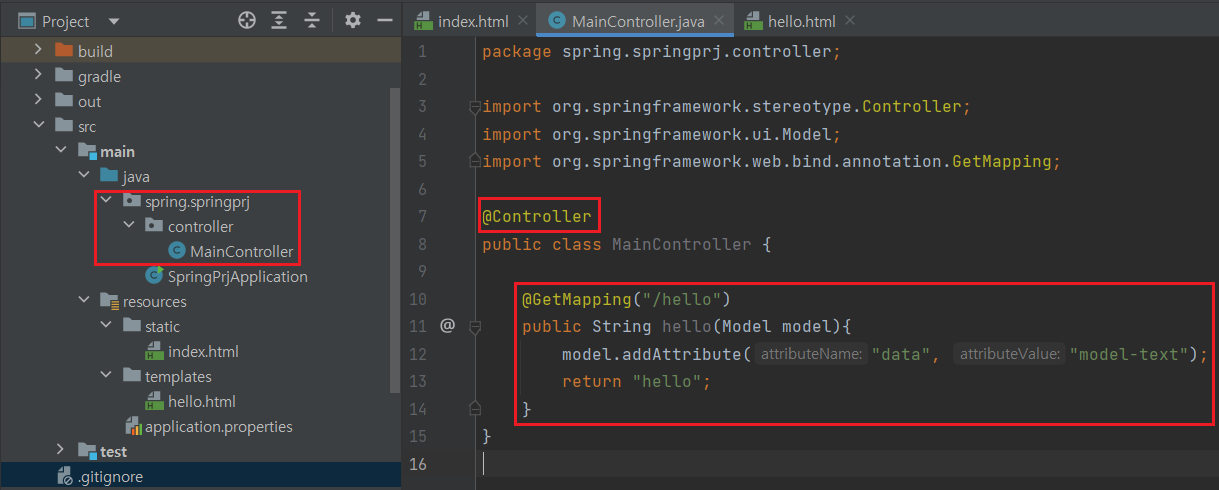Collapse the templates folder arrow

pyautogui.click(x=106, y=376)
